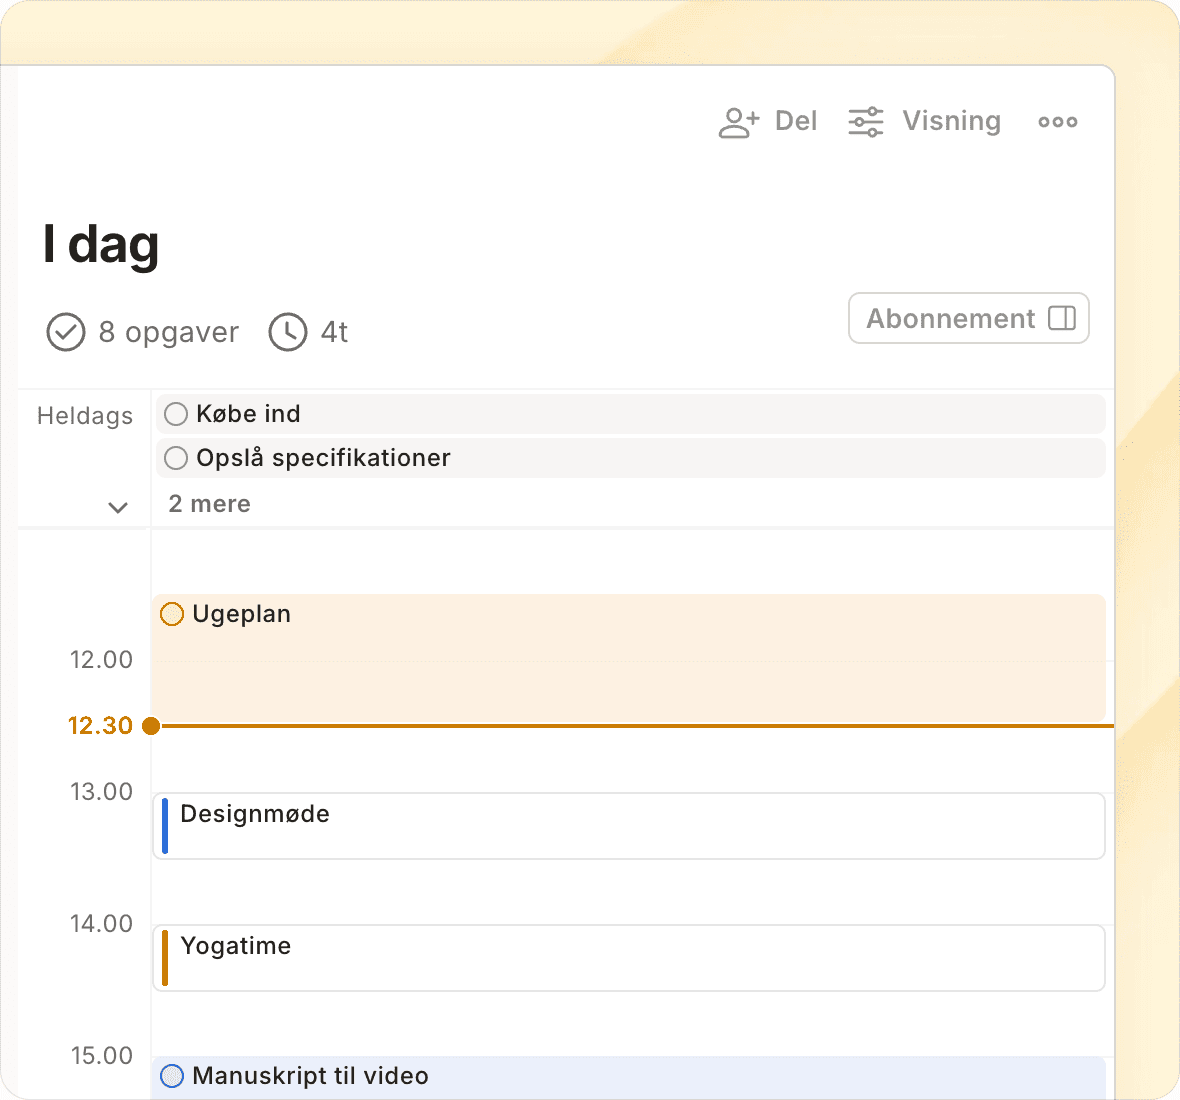Show 2 mere all-day tasks

210,504
